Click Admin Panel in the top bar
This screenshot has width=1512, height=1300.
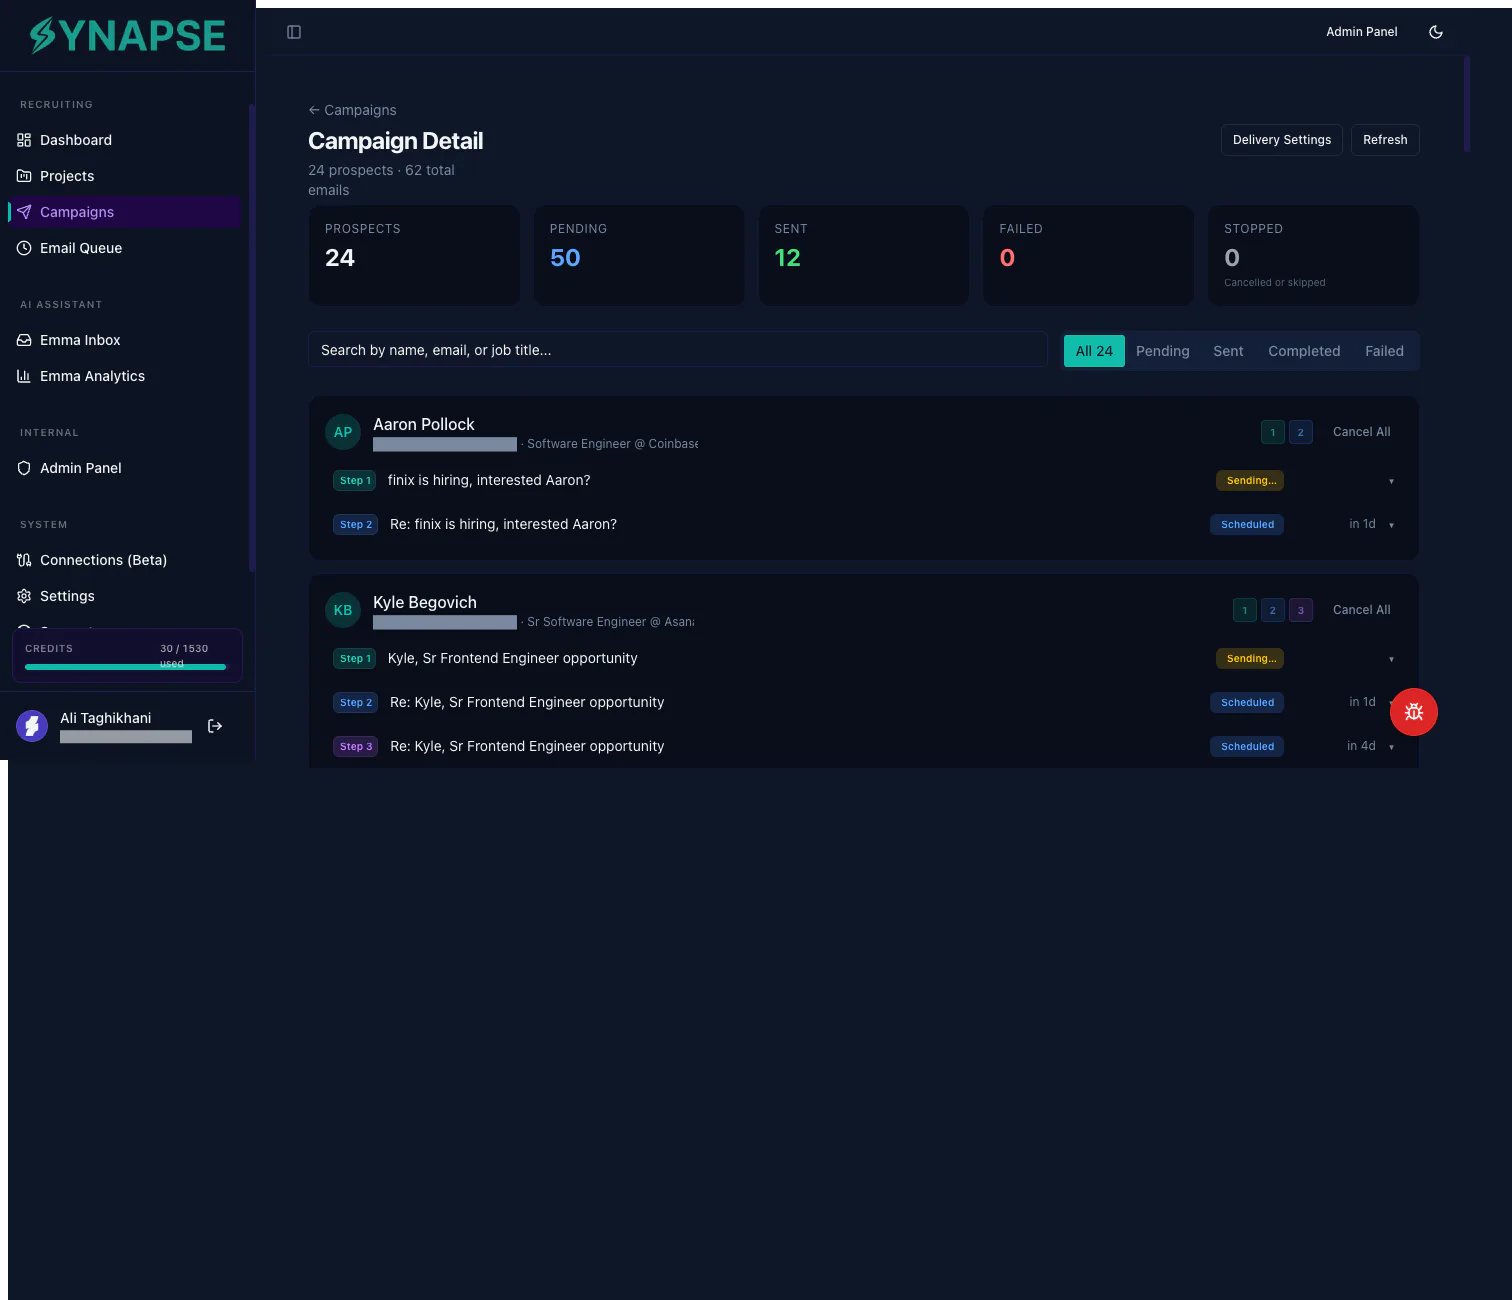tap(1362, 32)
